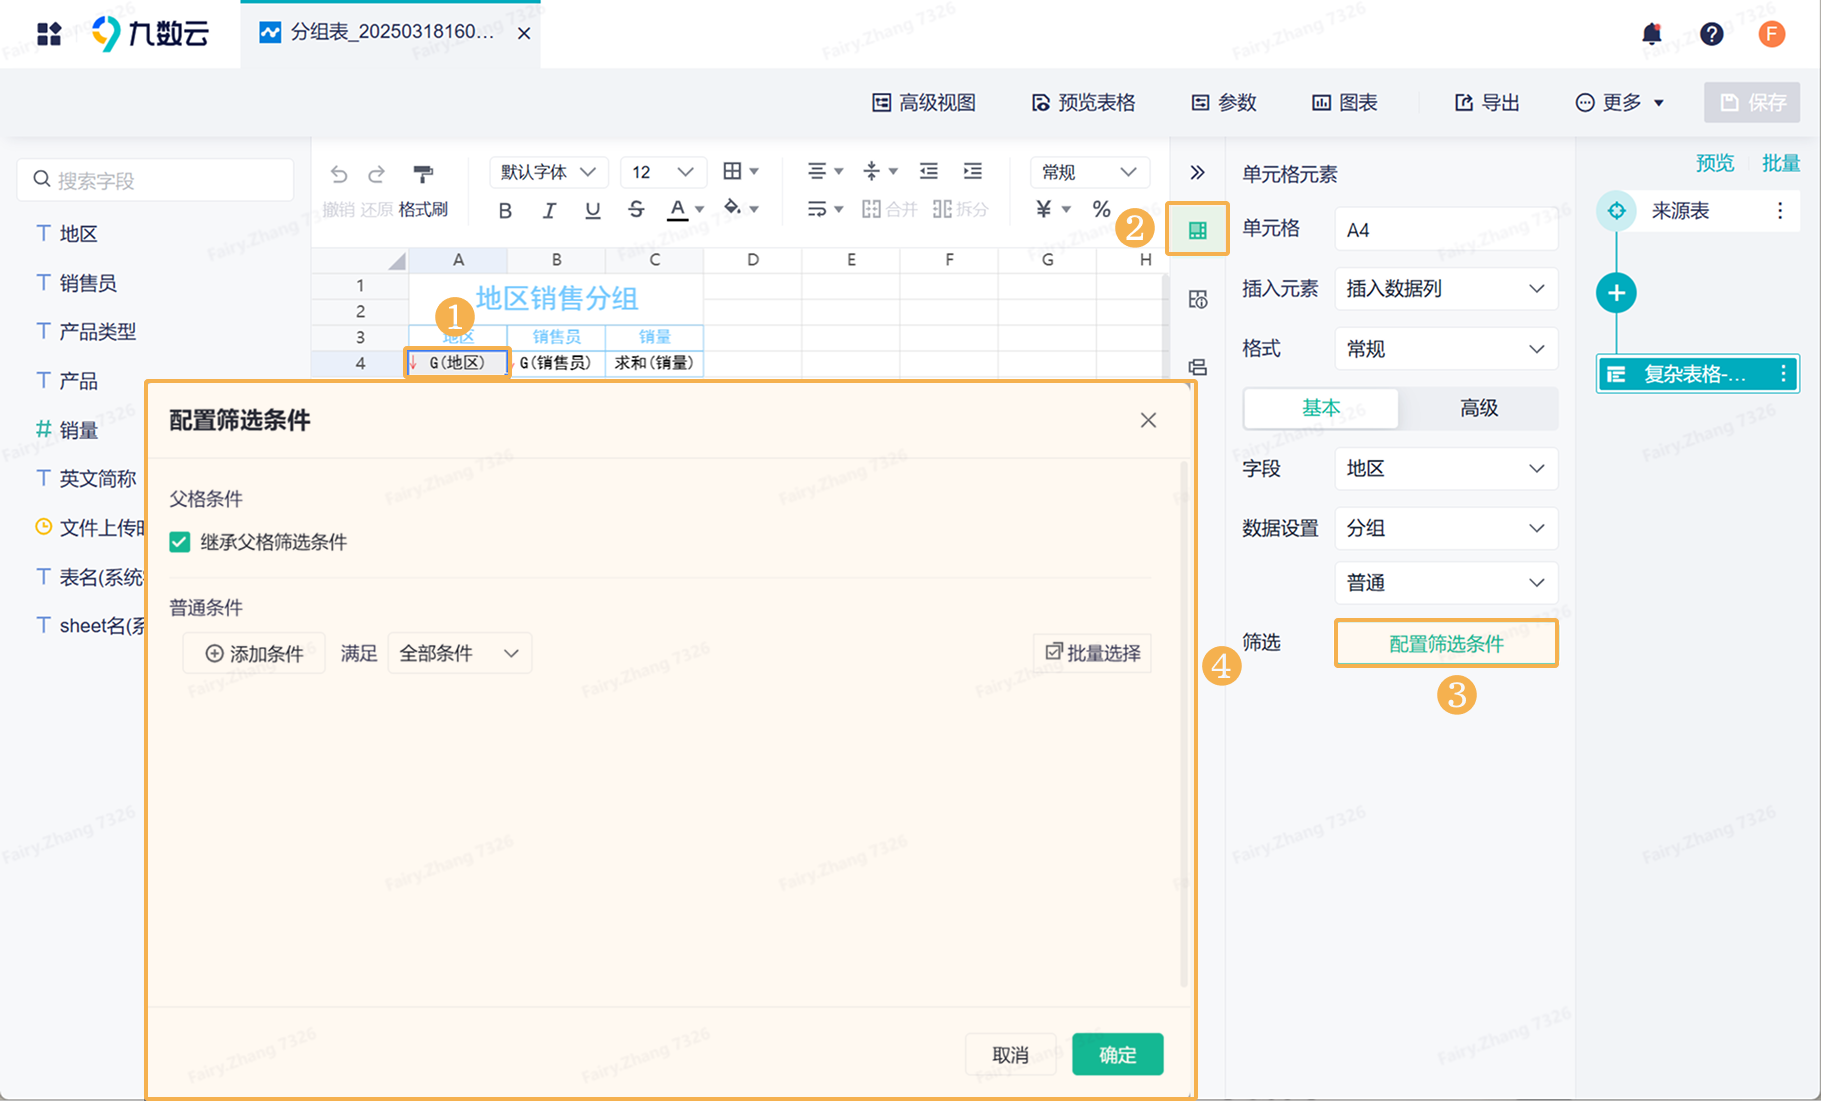Open the 字段 地区 dropdown
The image size is (1821, 1101).
[1446, 469]
